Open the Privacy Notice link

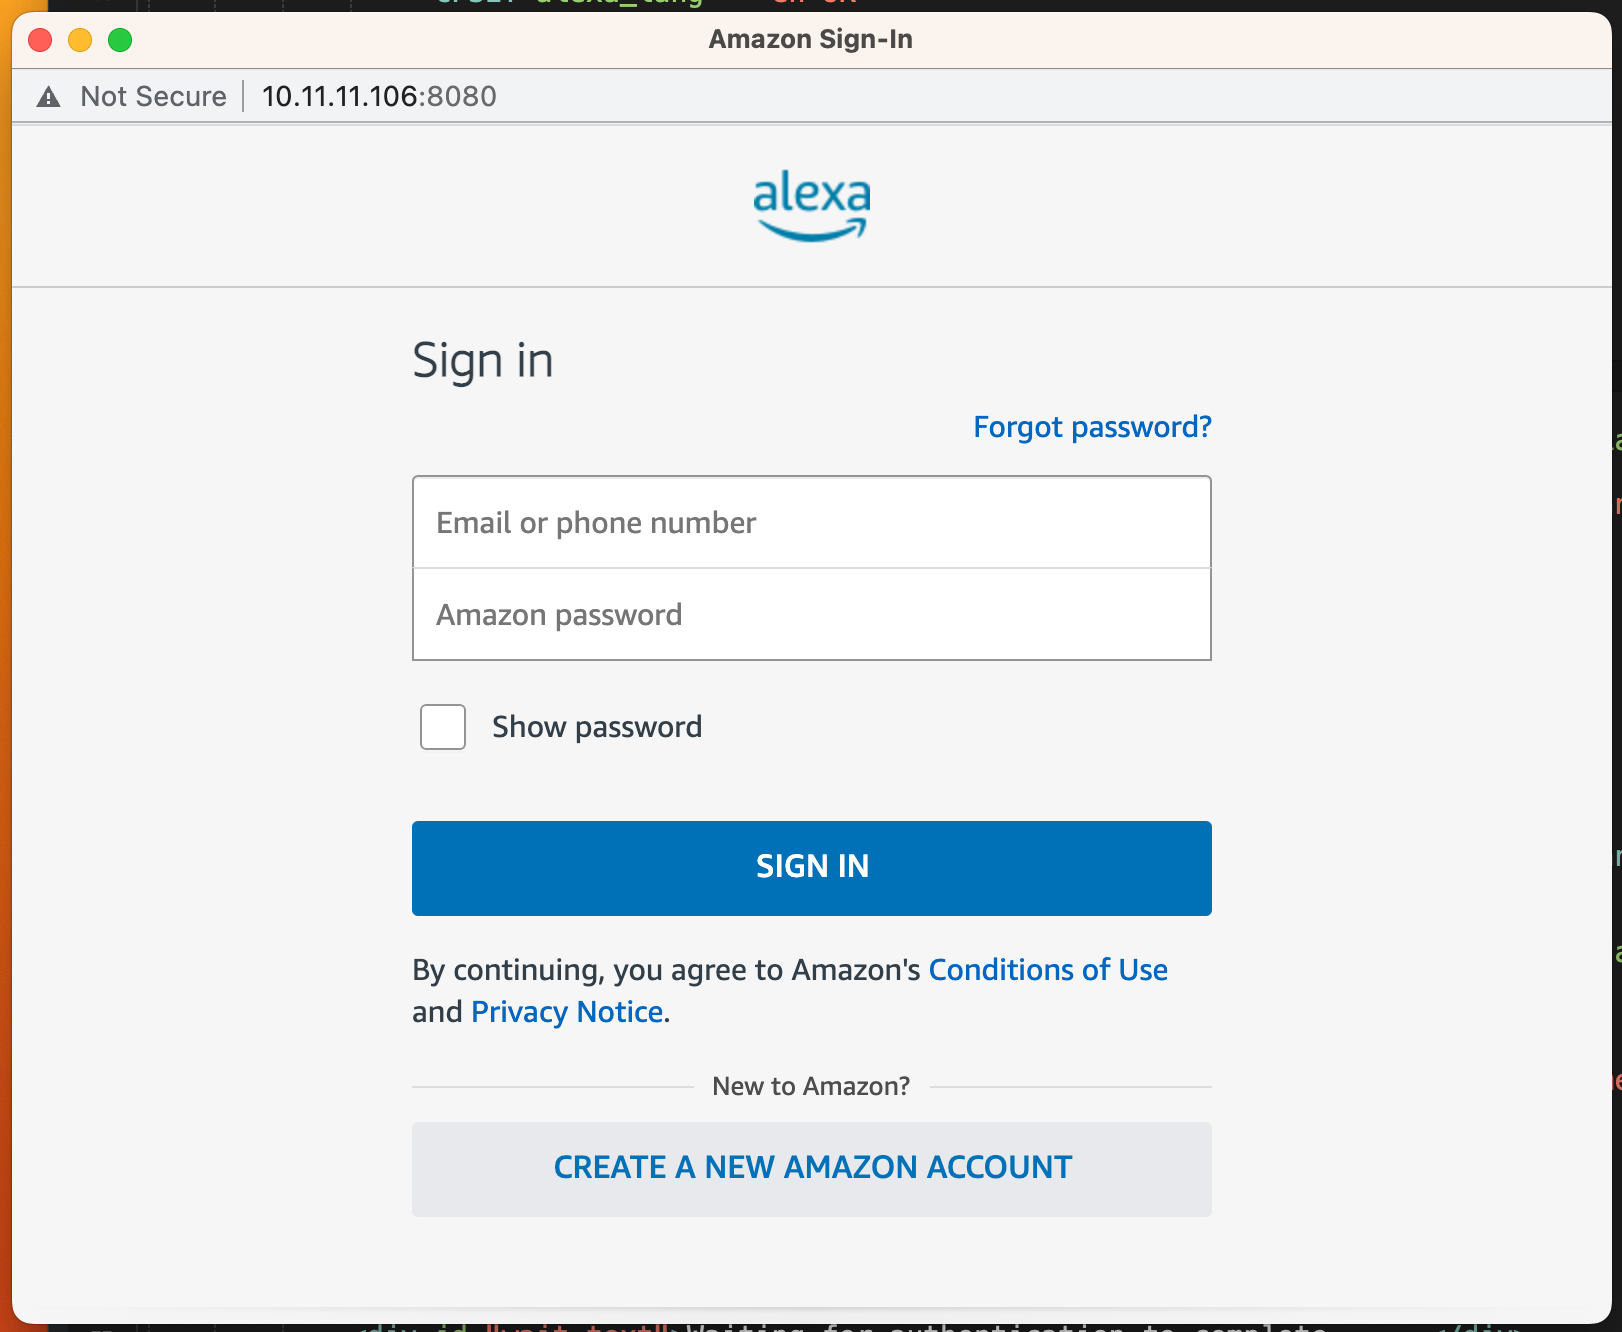point(567,1012)
